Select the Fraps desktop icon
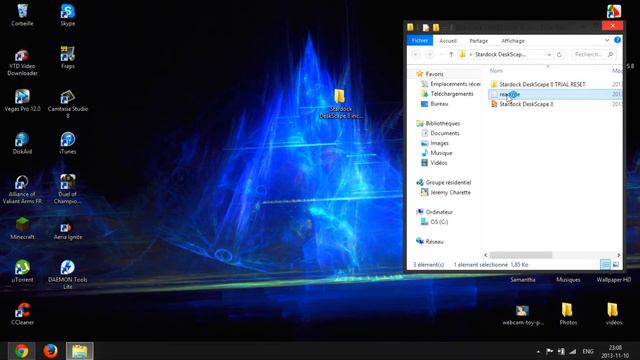Viewport: 640px width, 360px height. tap(68, 58)
